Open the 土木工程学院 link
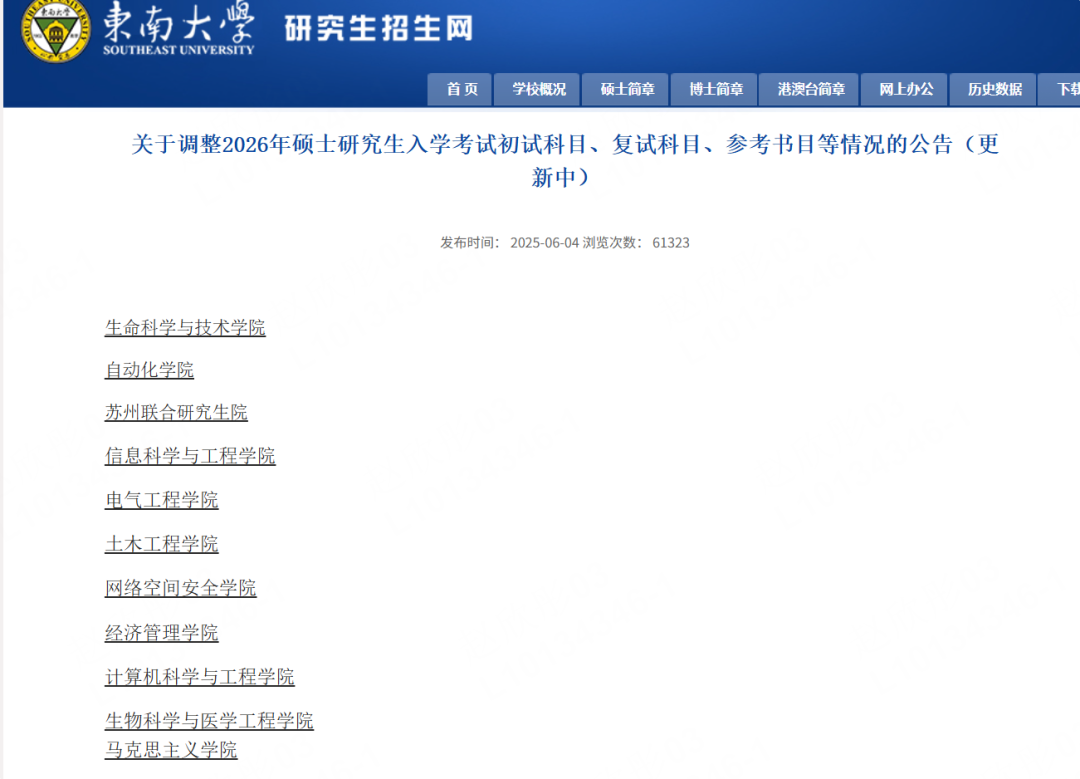The image size is (1080, 779). click(162, 544)
